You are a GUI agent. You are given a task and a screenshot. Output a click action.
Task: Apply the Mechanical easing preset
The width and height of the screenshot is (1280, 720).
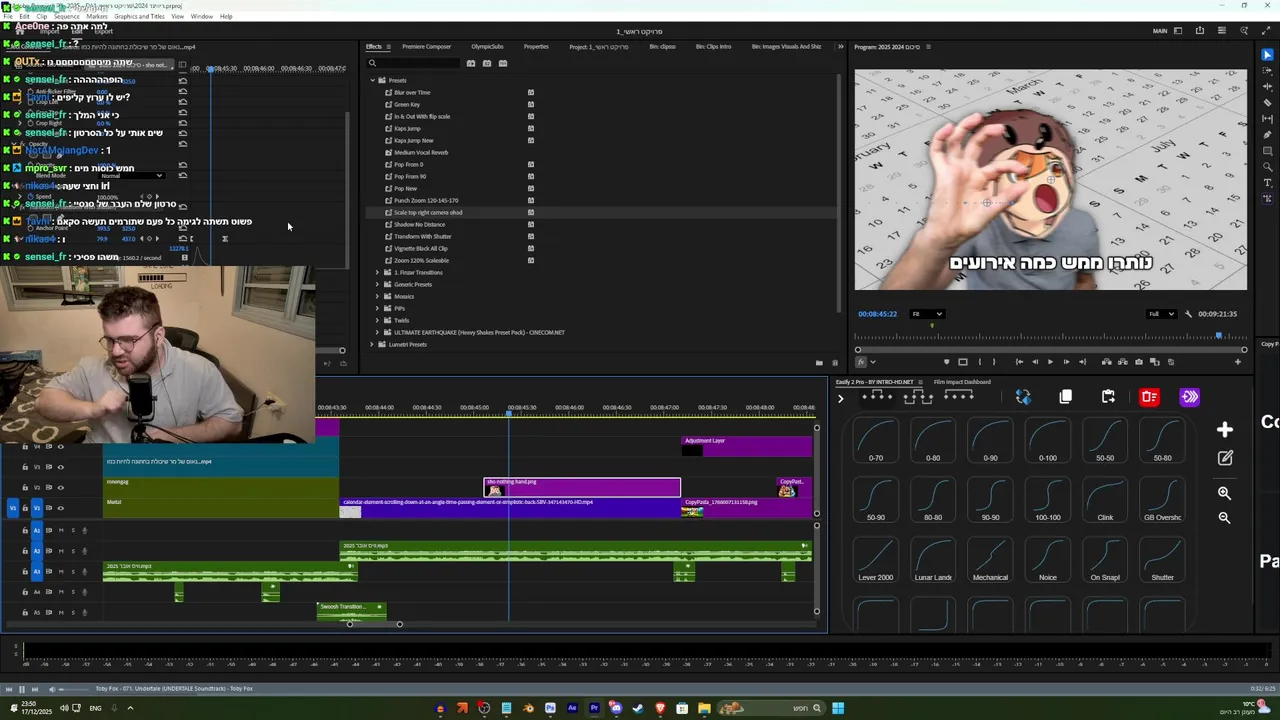coord(990,560)
